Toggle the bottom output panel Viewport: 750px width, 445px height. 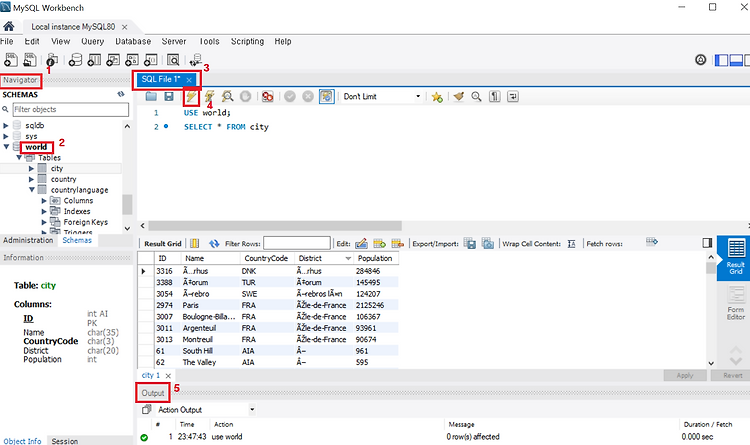click(737, 60)
